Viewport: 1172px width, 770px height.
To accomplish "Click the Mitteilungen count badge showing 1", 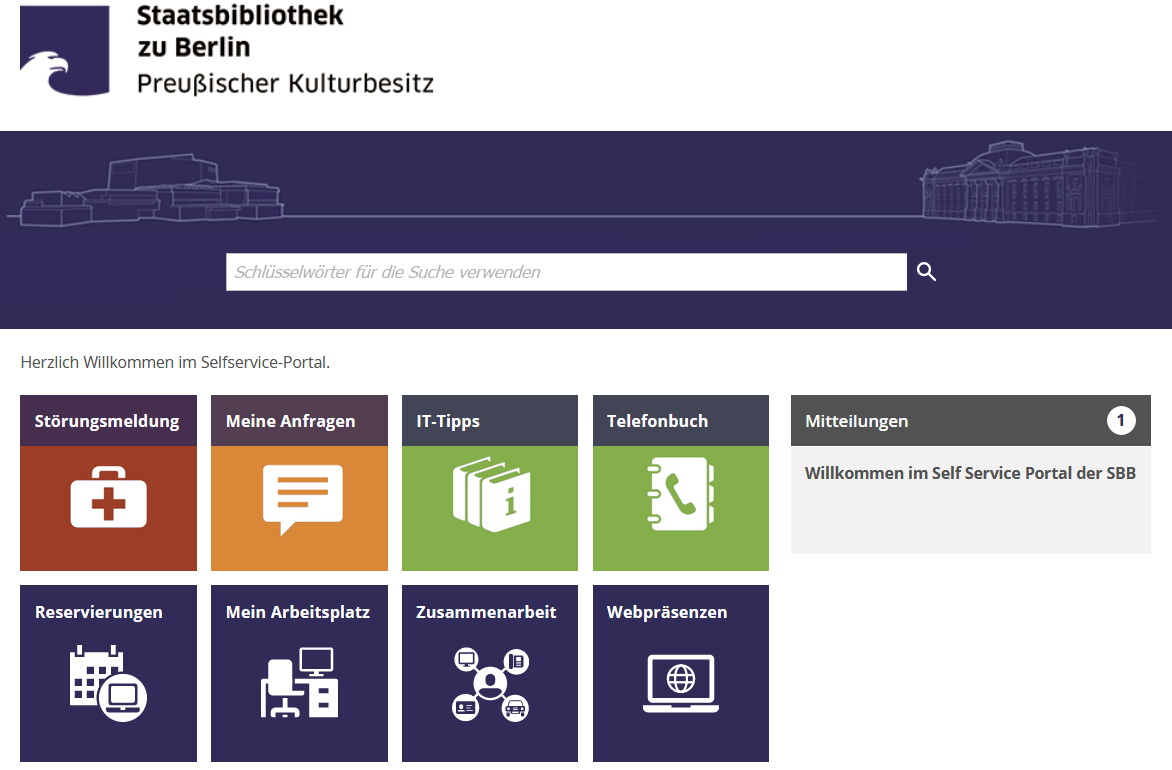I will tap(1120, 420).
